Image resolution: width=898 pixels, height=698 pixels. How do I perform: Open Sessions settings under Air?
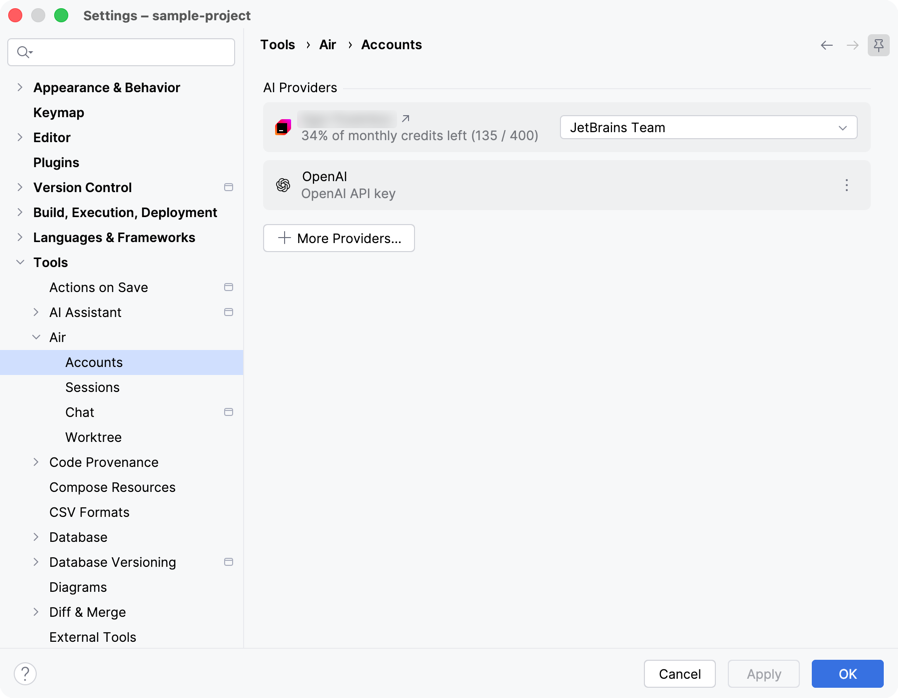[92, 387]
